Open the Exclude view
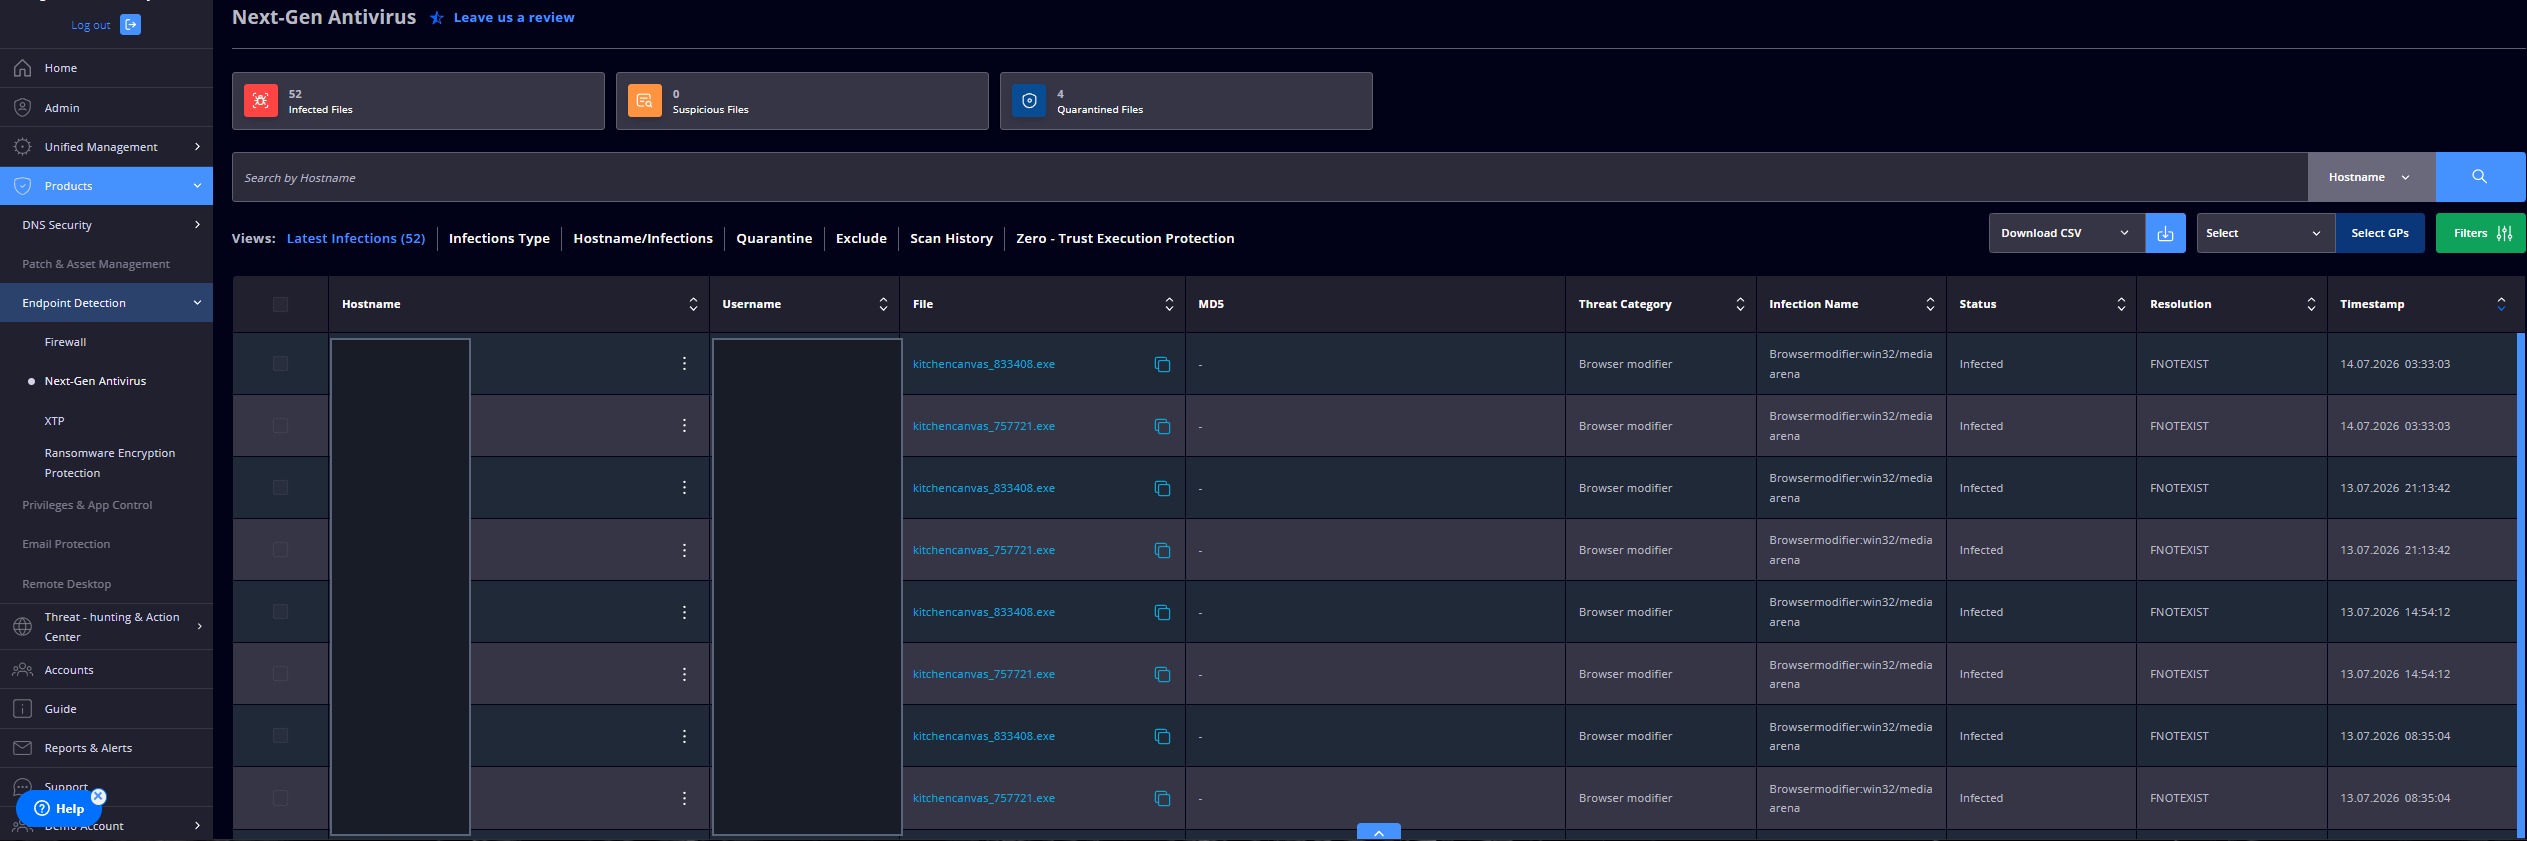 click(x=861, y=238)
